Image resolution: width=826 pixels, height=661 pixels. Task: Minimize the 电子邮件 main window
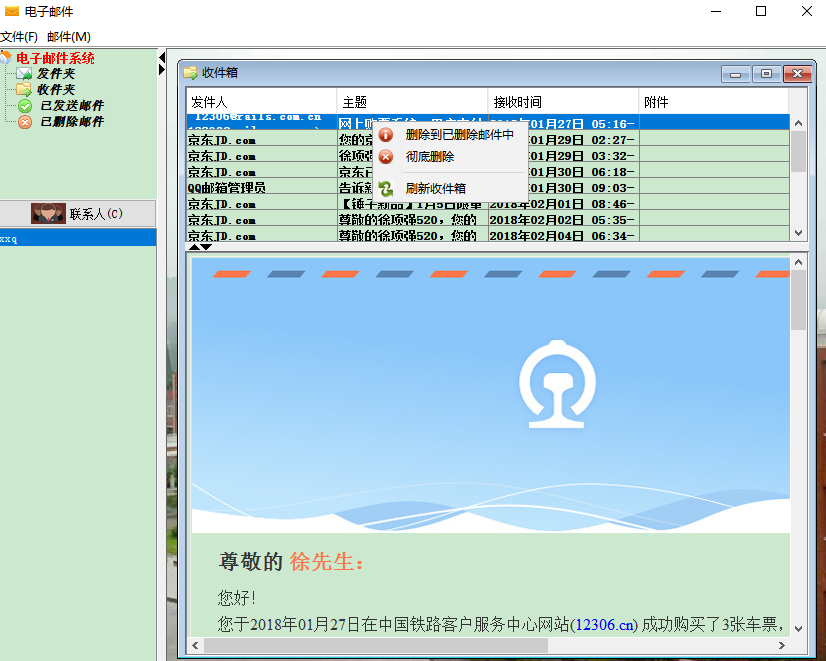pyautogui.click(x=716, y=11)
